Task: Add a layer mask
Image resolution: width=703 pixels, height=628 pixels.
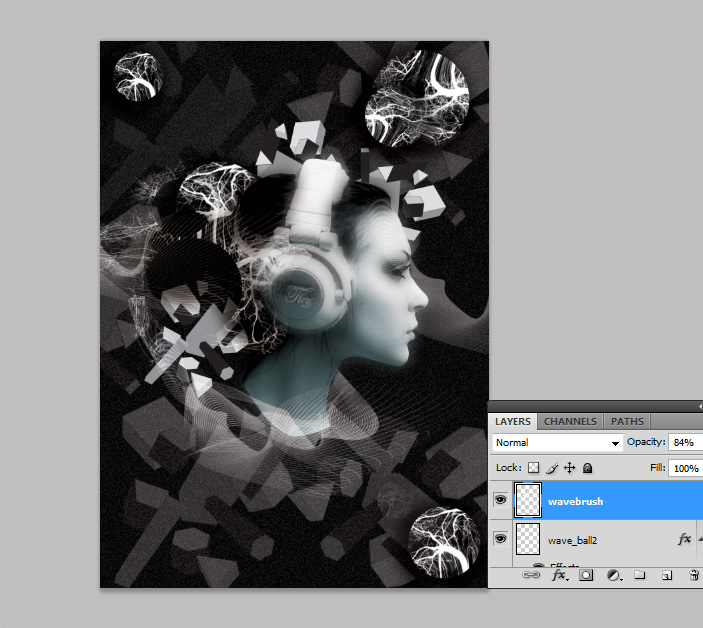Action: [x=587, y=576]
